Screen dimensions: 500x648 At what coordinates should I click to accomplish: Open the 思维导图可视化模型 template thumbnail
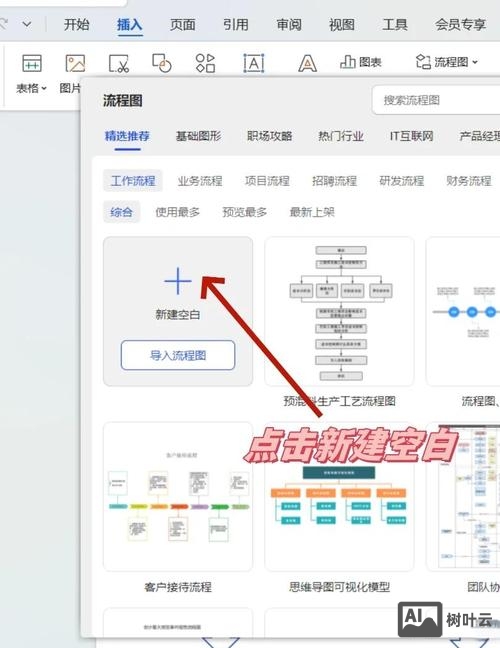pyautogui.click(x=339, y=497)
